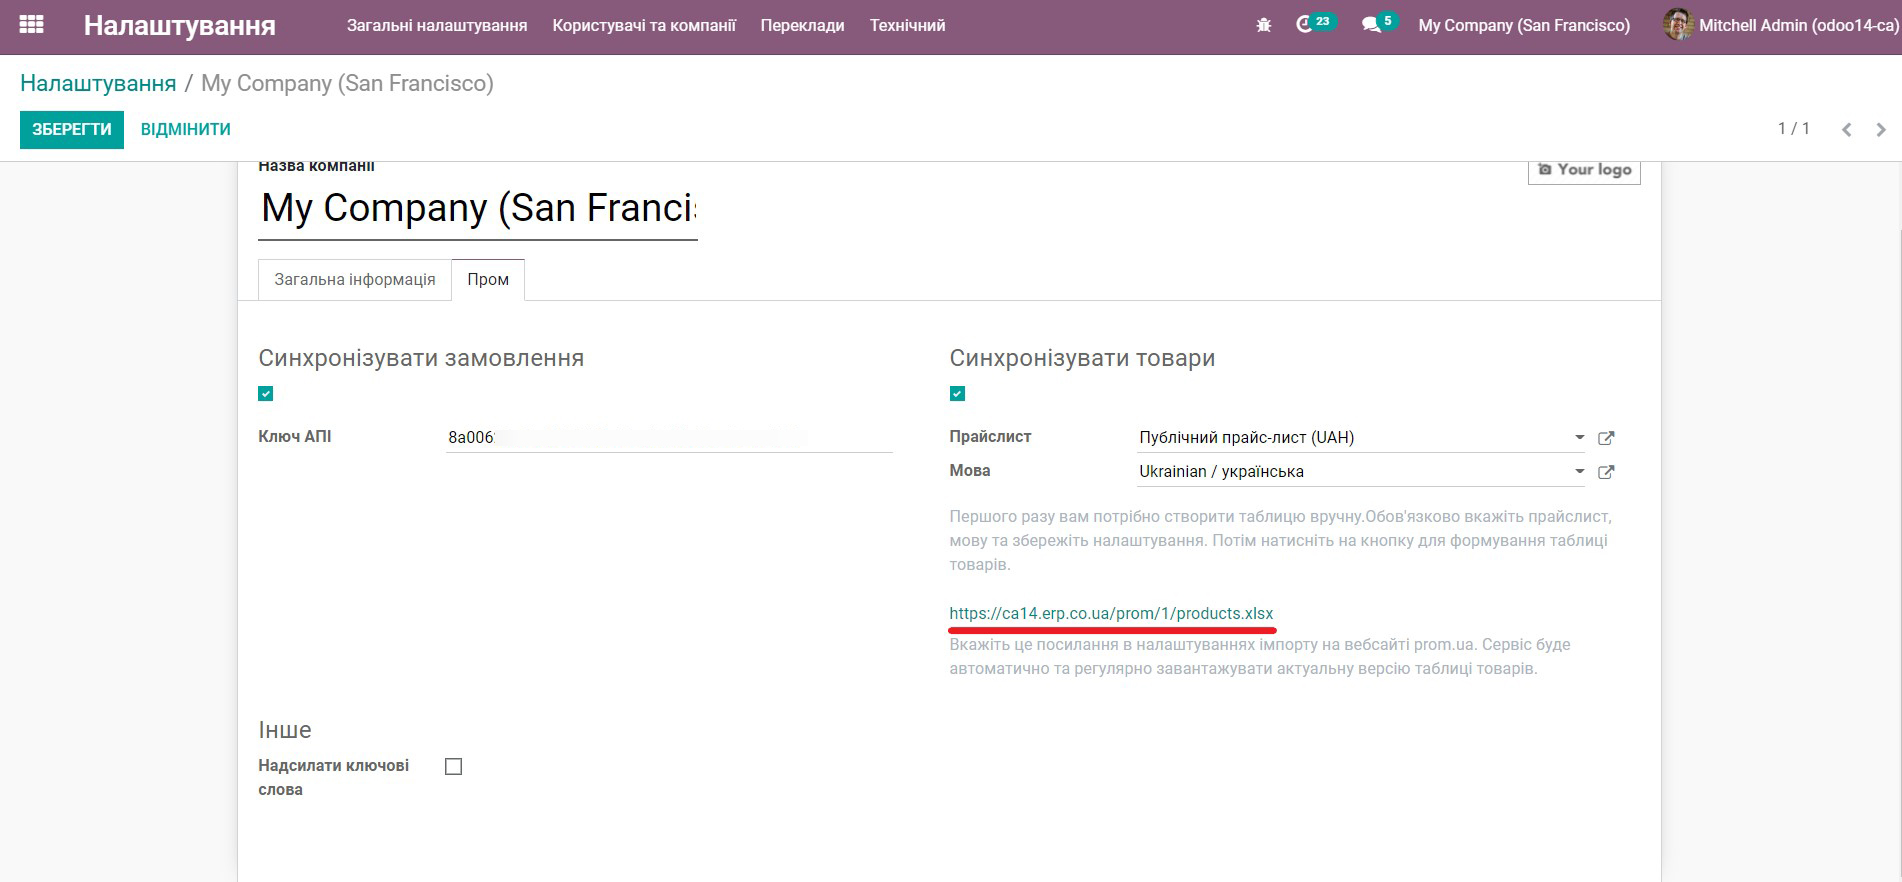Click the debug bug icon

(x=1263, y=25)
